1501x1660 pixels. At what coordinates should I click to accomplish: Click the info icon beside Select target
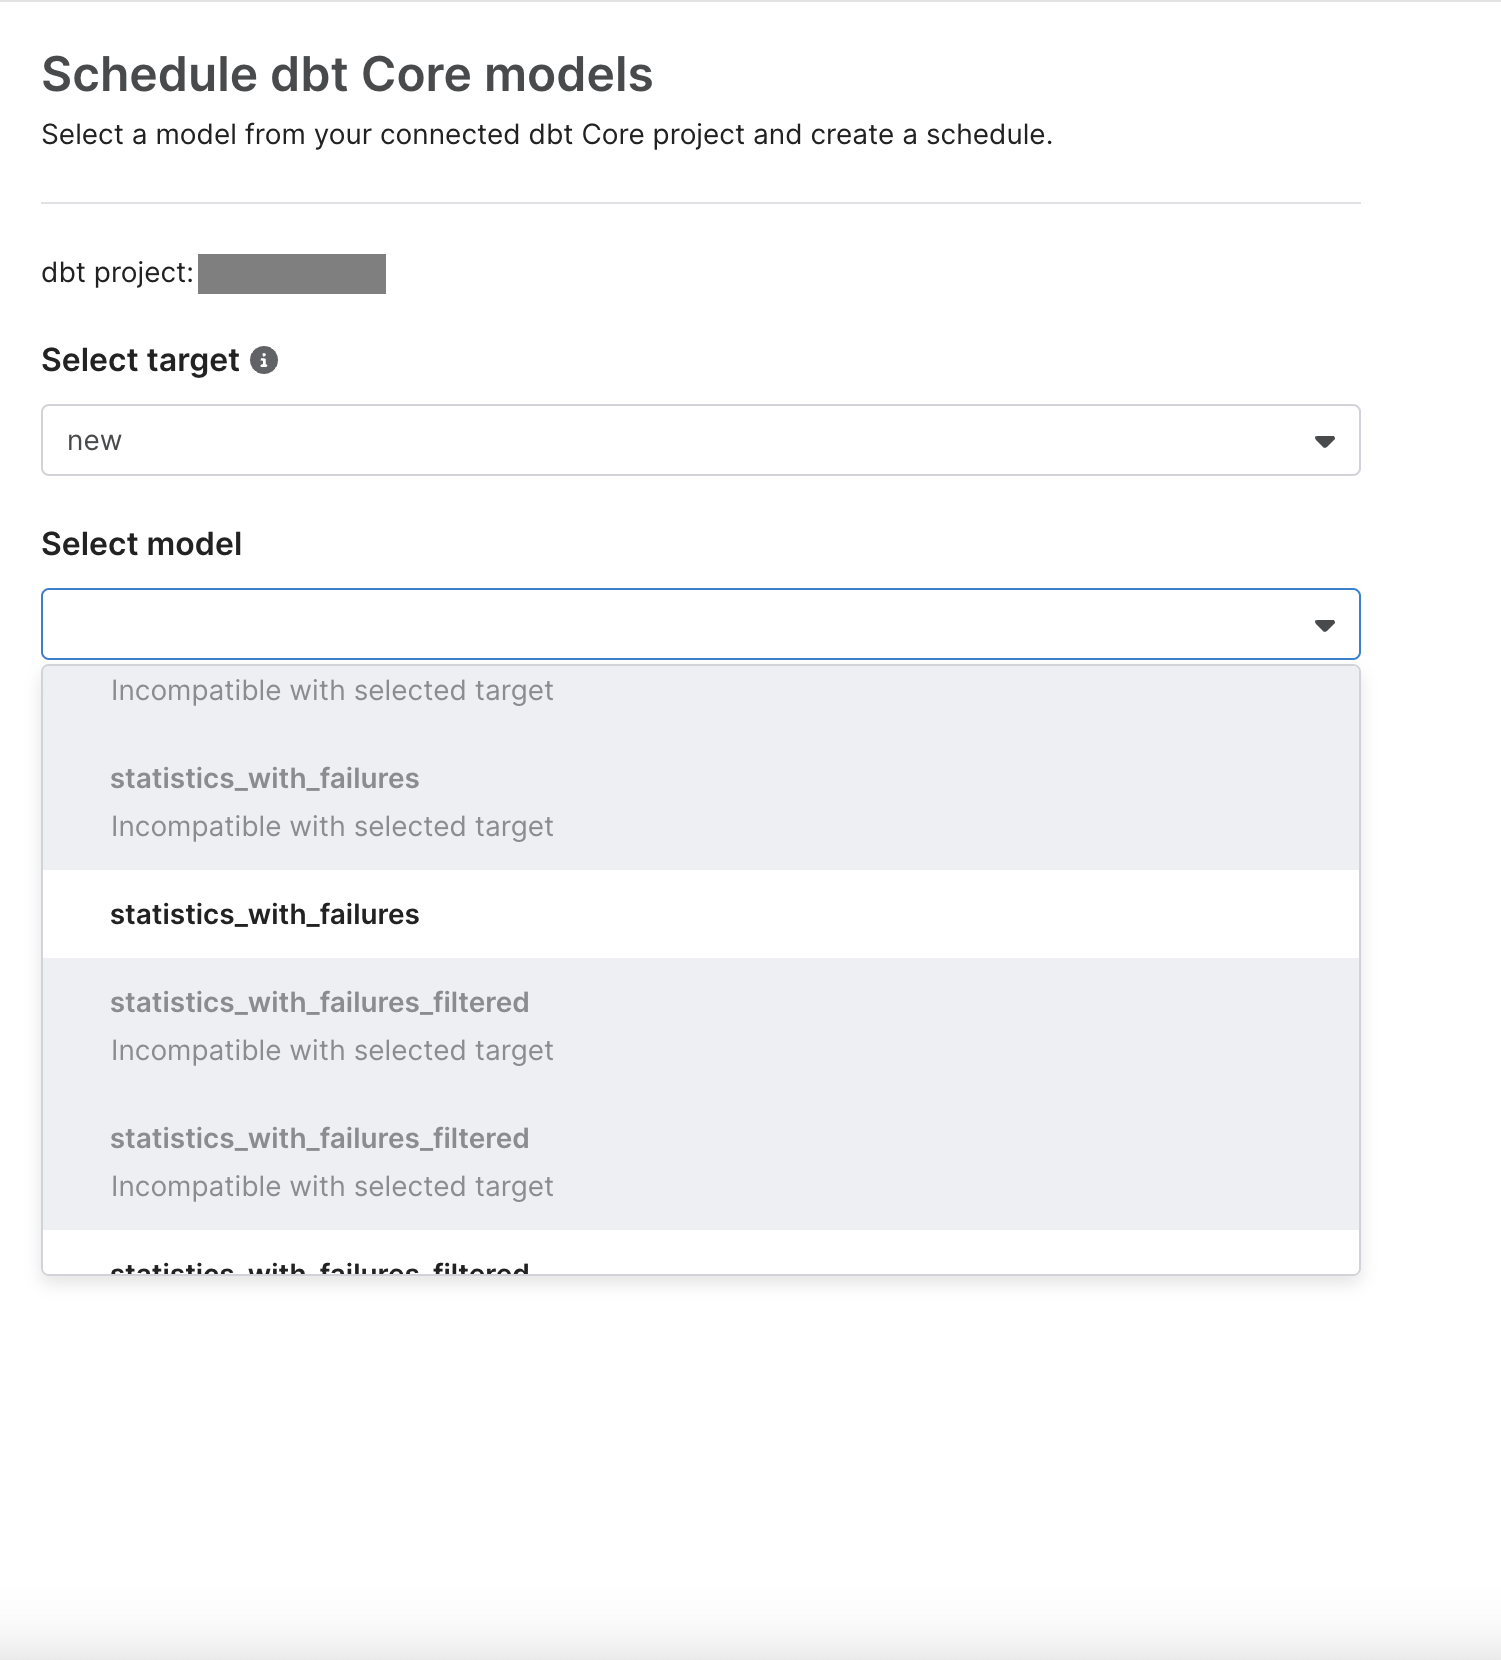click(264, 360)
